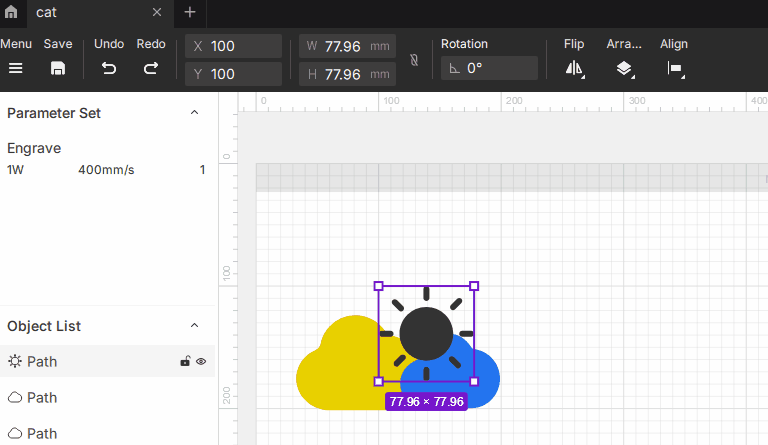
Task: Open the hamburger Menu icon
Action: 16,68
